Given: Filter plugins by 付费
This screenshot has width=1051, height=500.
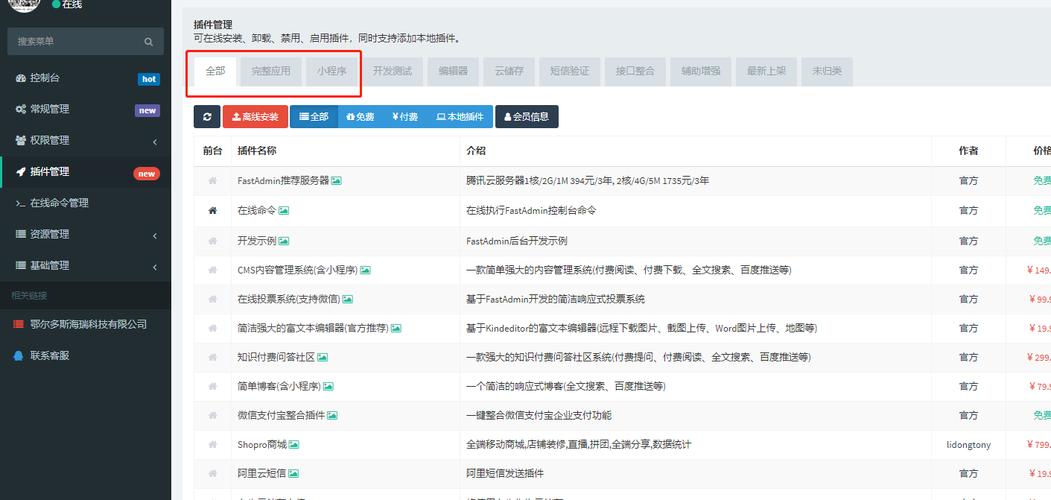Looking at the screenshot, I should point(405,117).
